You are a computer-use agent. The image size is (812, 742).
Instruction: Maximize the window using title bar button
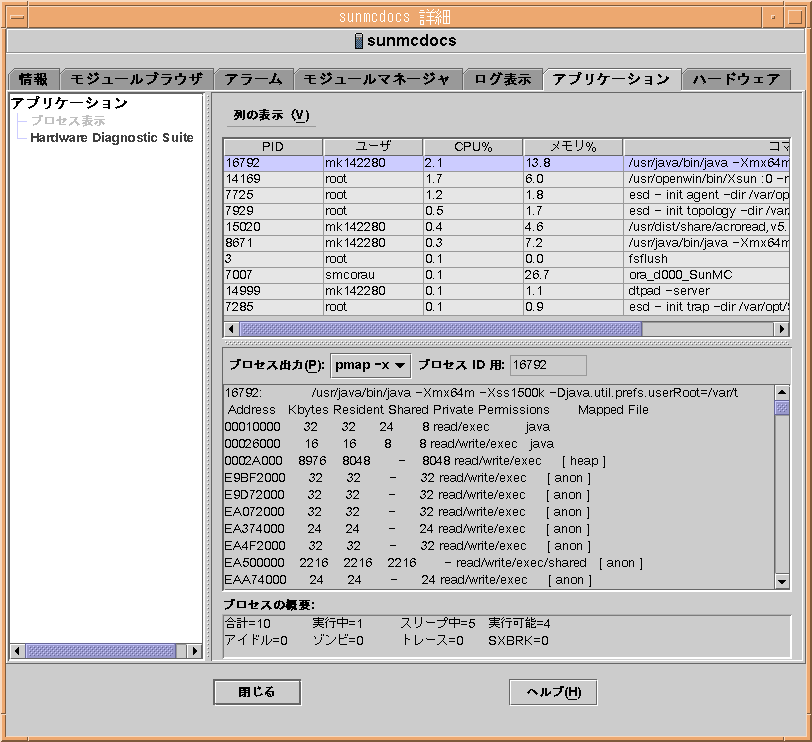pos(795,17)
